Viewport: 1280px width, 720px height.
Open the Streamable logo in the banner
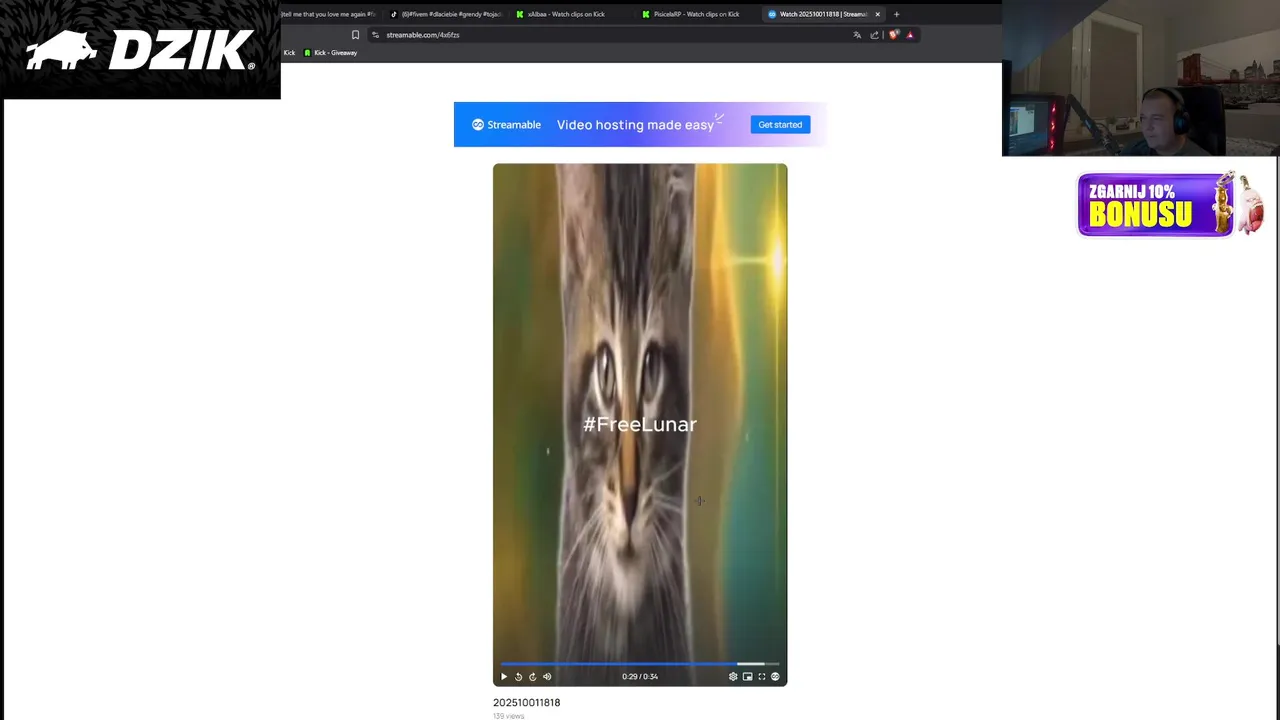506,125
